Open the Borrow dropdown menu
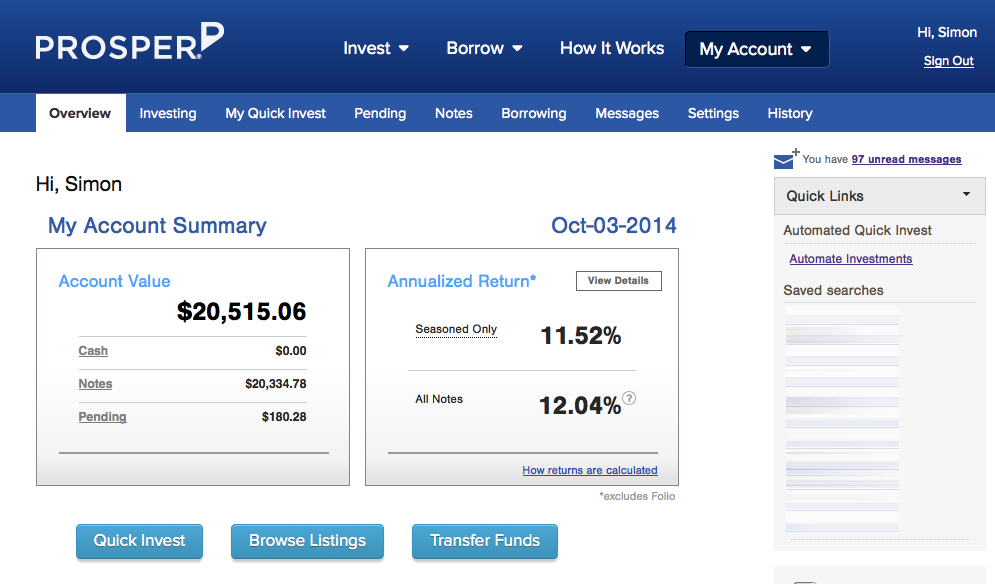The height and width of the screenshot is (584, 995). click(x=484, y=48)
